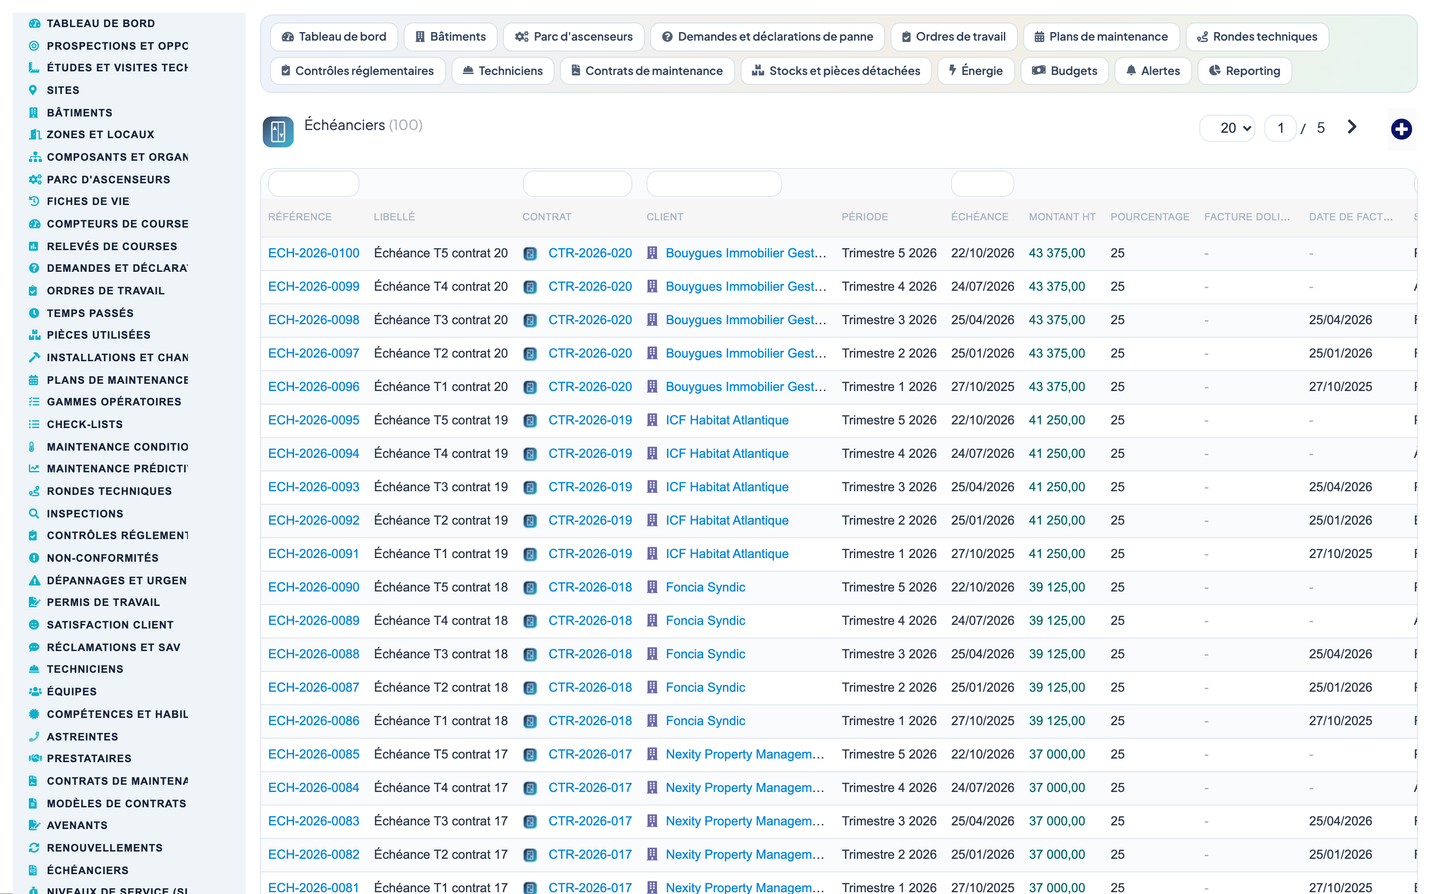Sort by the Montant HT column header
The width and height of the screenshot is (1445, 894).
(1062, 217)
